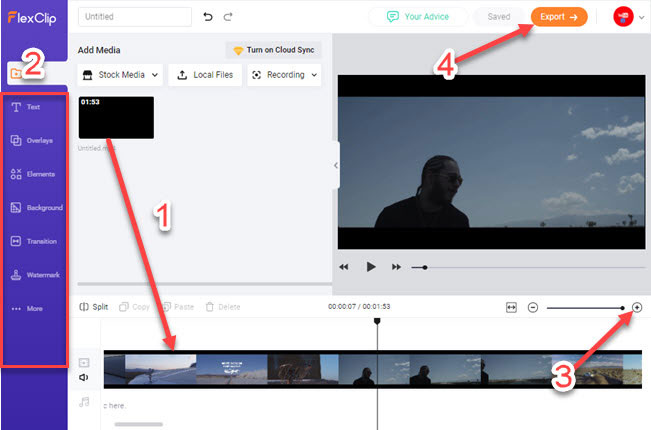Open the Background panel
Screen dimensions: 651x430
(37, 208)
